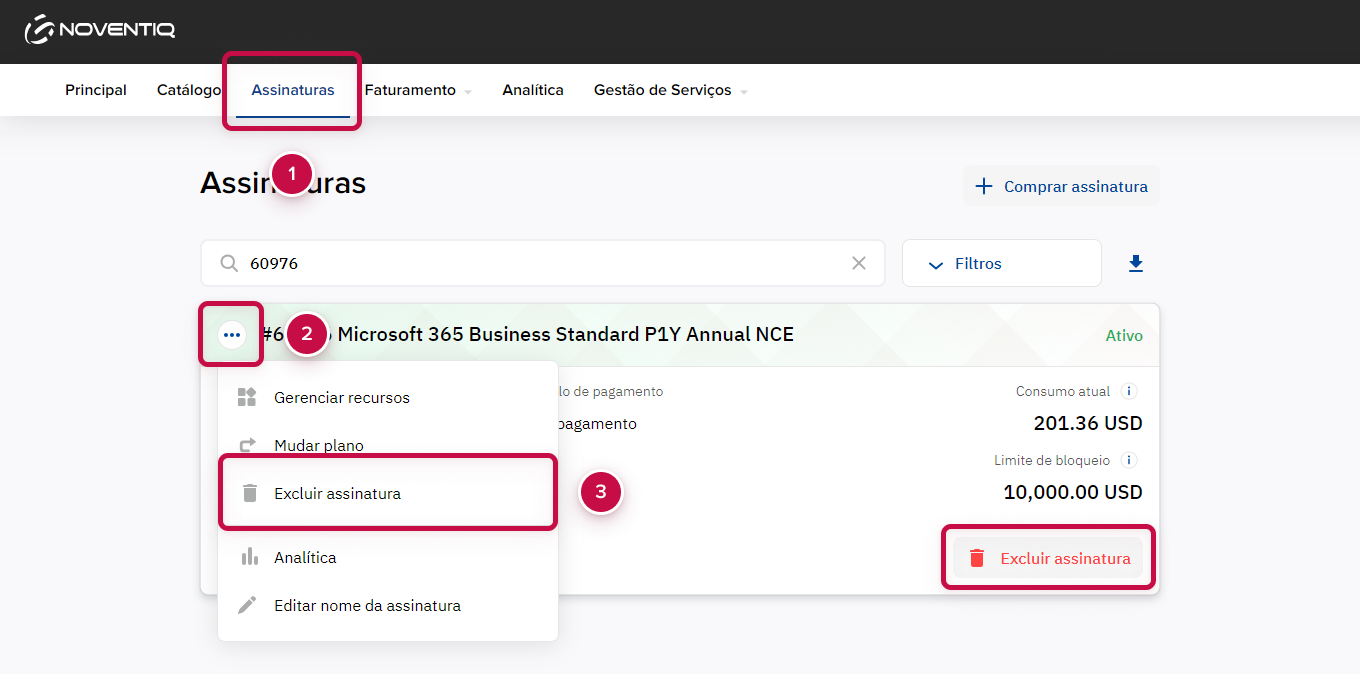The height and width of the screenshot is (674, 1360).
Task: Clear the search field with X icon
Action: [x=858, y=263]
